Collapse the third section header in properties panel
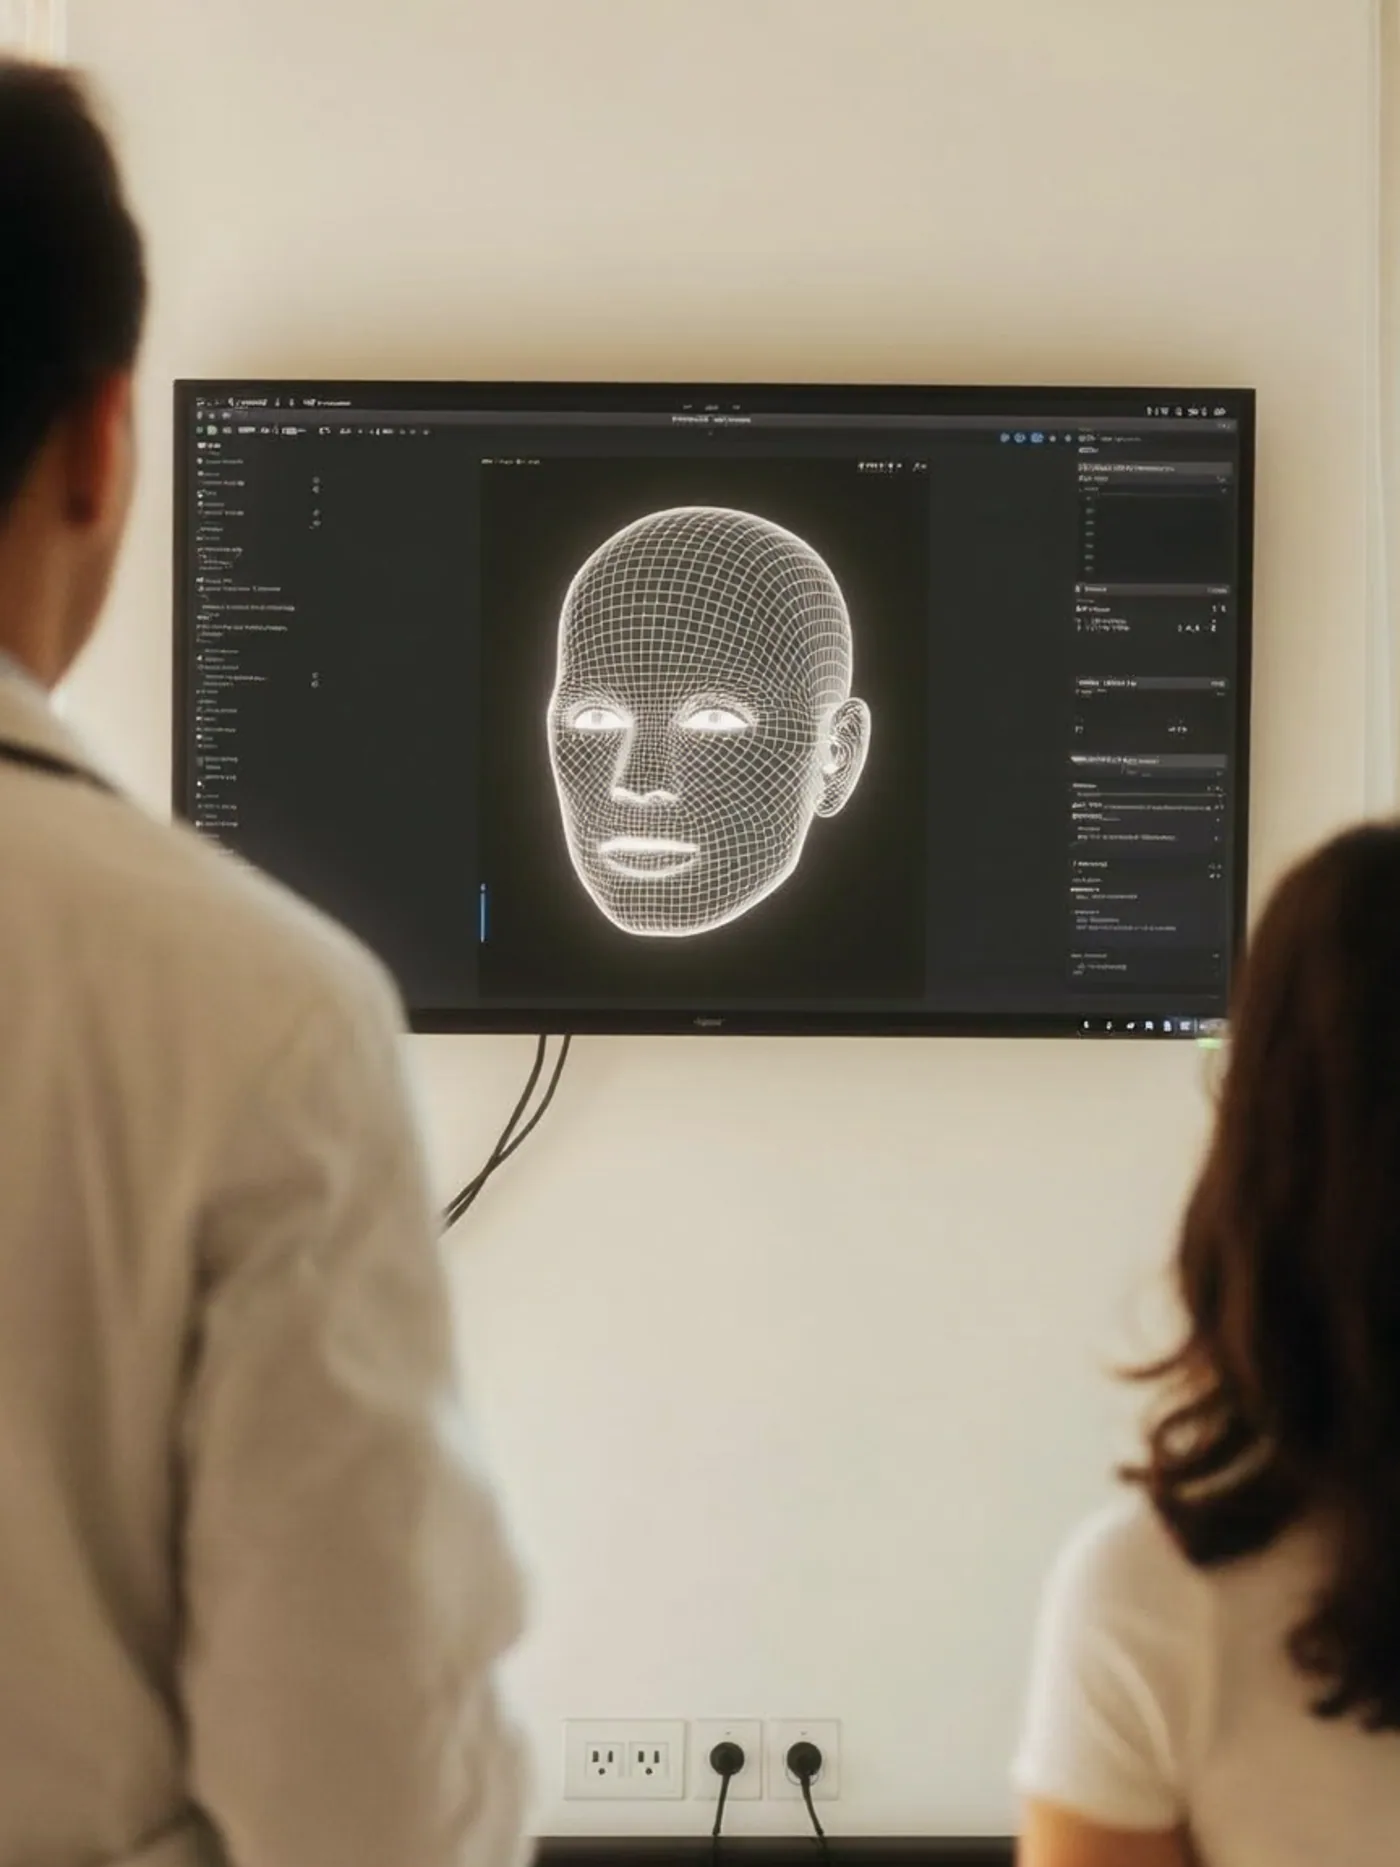This screenshot has height=1867, width=1400. 1151,683
